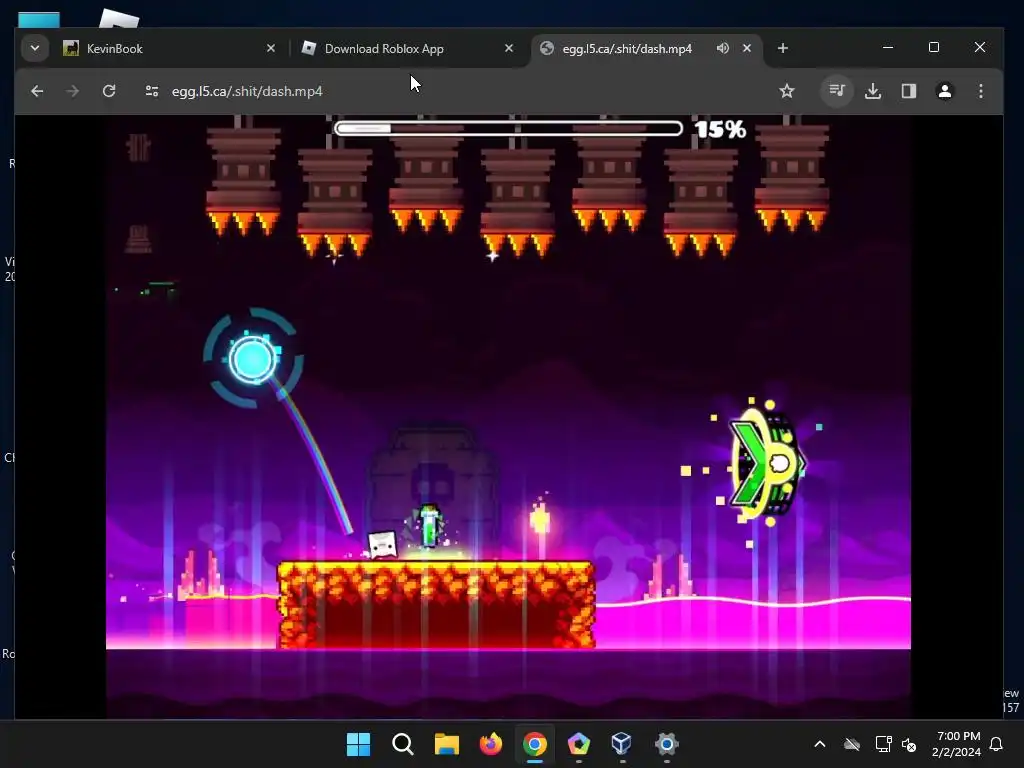The height and width of the screenshot is (768, 1024).
Task: Open Chrome's three-dot menu
Action: [x=980, y=91]
